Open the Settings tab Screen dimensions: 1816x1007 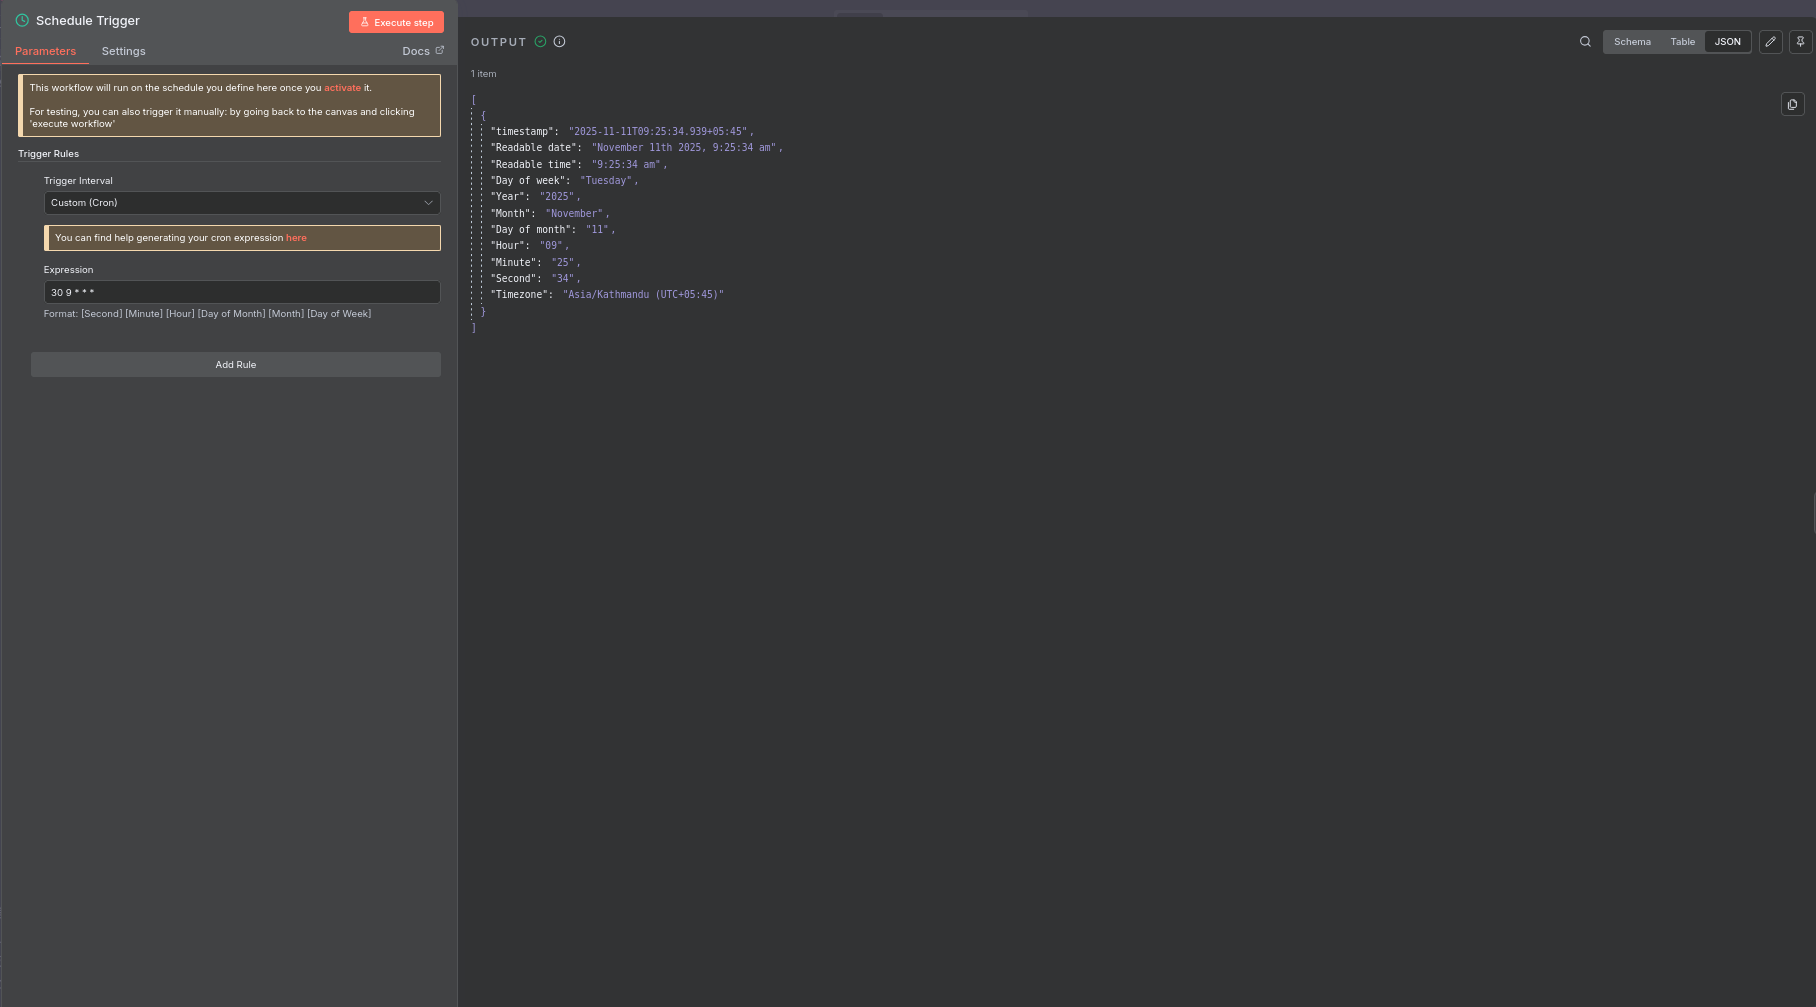[124, 51]
